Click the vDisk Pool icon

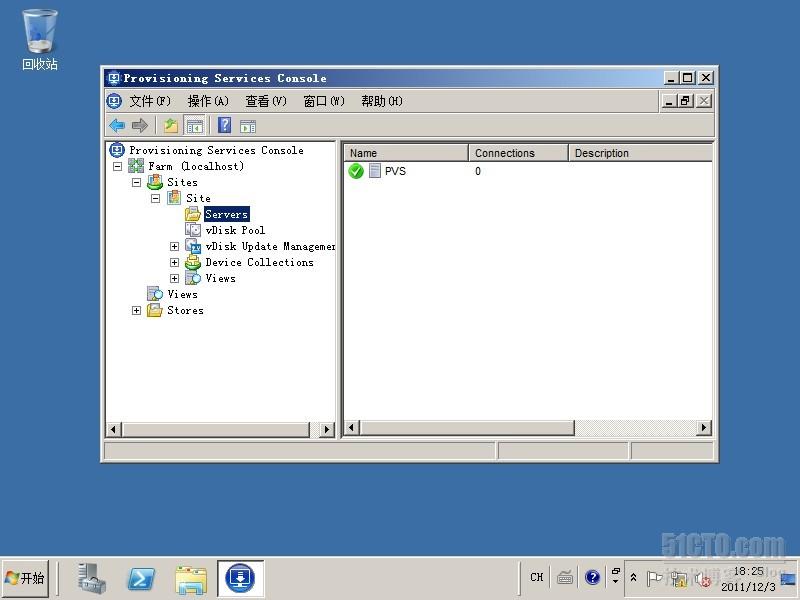(193, 230)
